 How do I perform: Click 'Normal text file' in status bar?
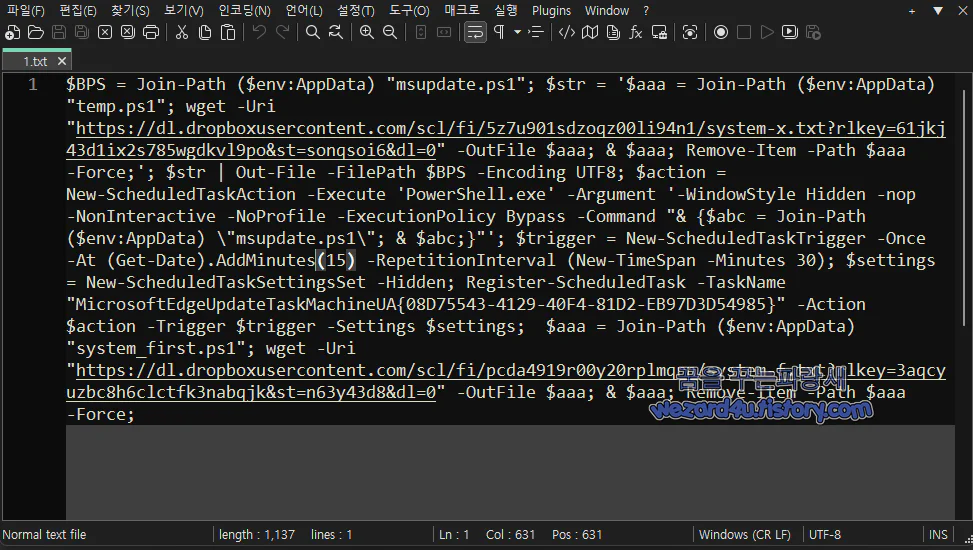pyautogui.click(x=44, y=534)
